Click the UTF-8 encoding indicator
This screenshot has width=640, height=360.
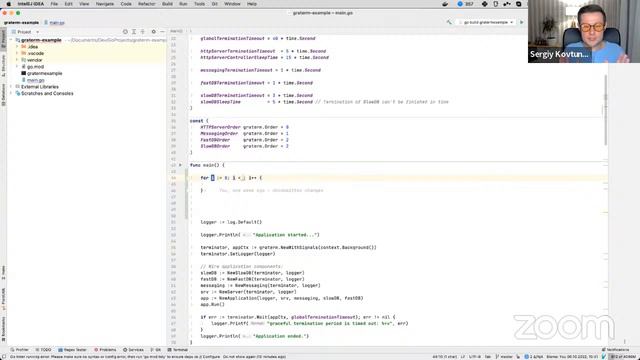(x=475, y=357)
